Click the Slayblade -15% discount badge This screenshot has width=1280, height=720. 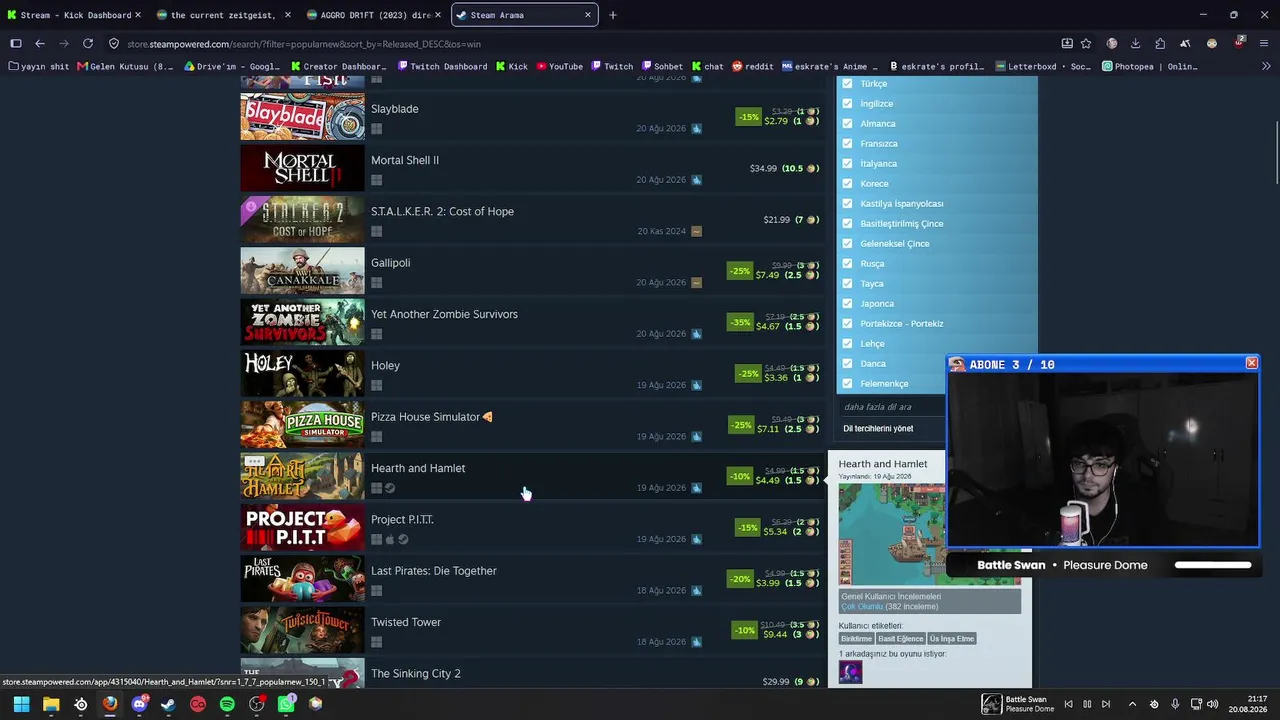click(748, 117)
